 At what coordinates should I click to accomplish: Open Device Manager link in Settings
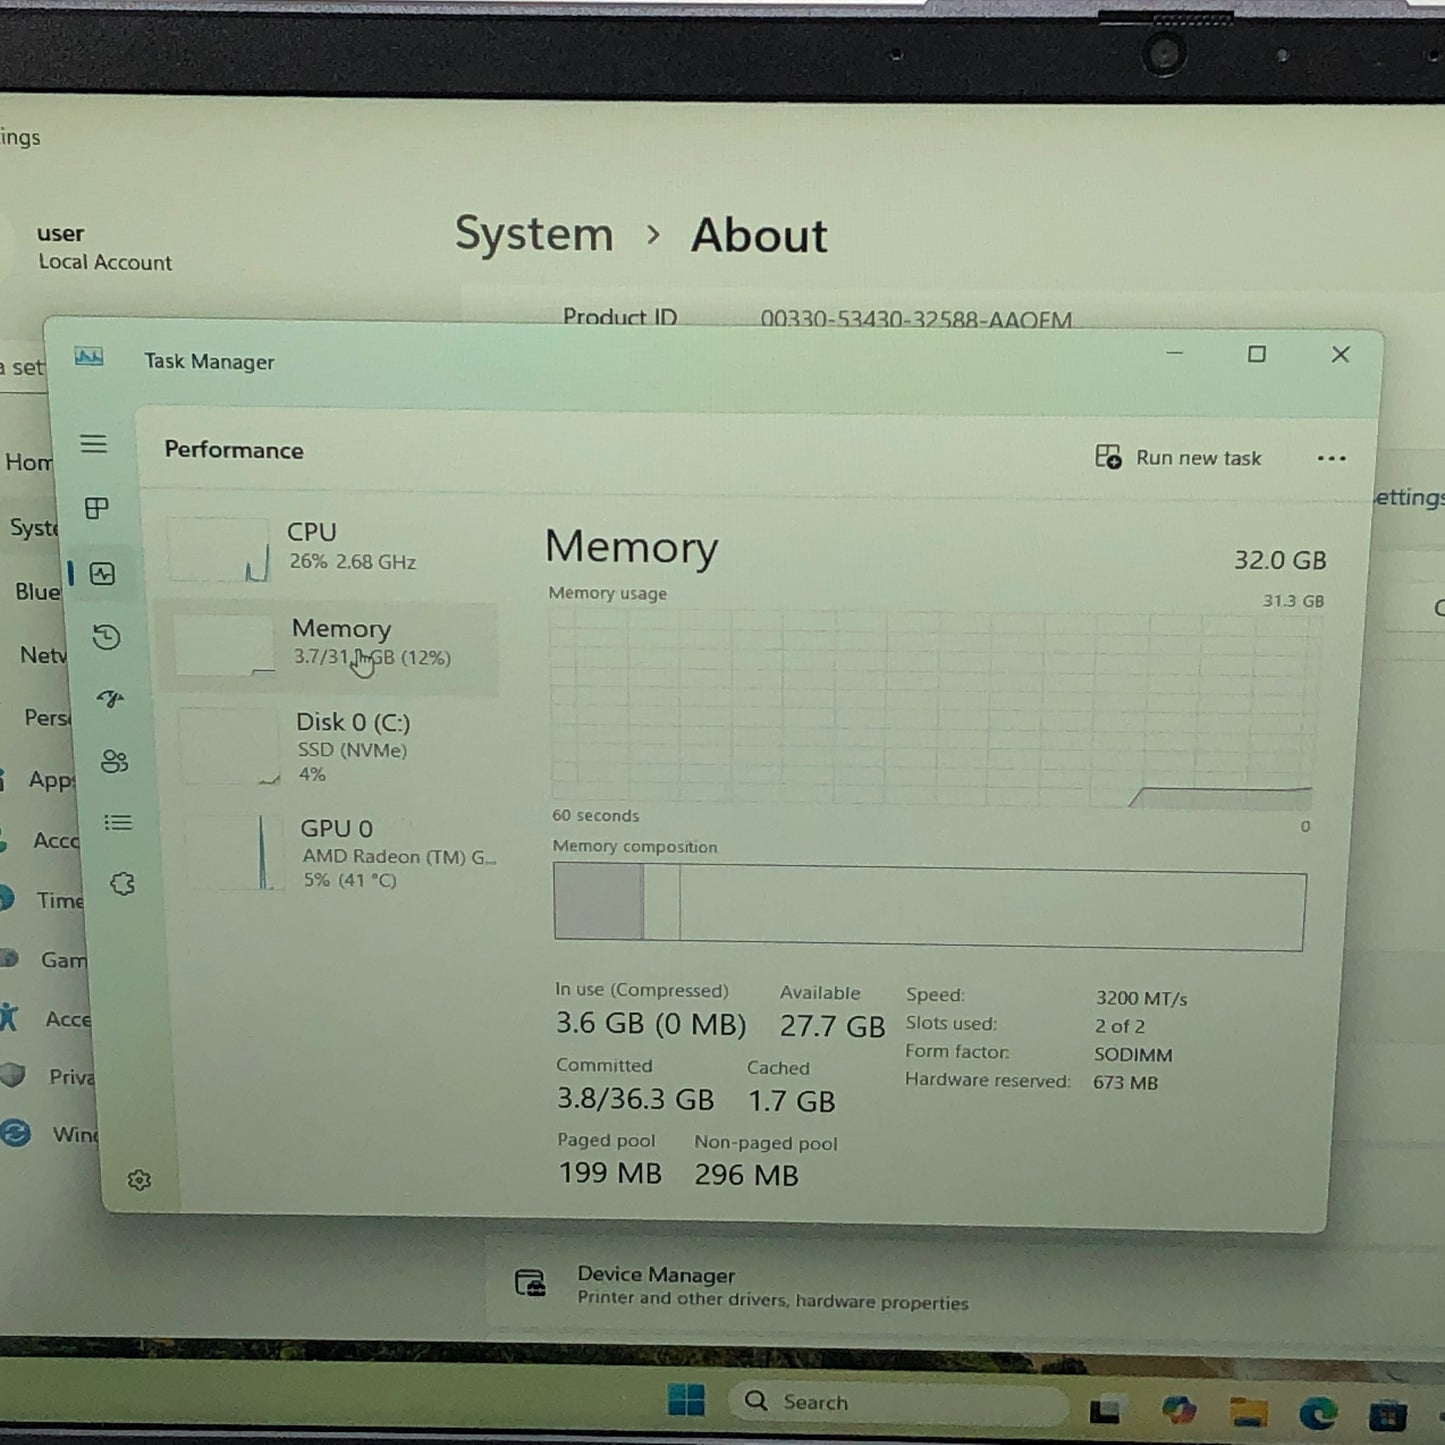[656, 1275]
